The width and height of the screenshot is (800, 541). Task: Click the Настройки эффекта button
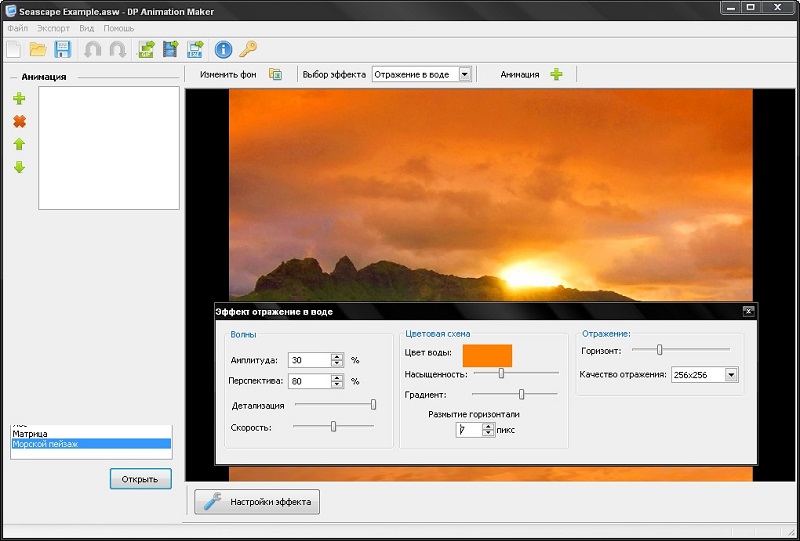[257, 502]
